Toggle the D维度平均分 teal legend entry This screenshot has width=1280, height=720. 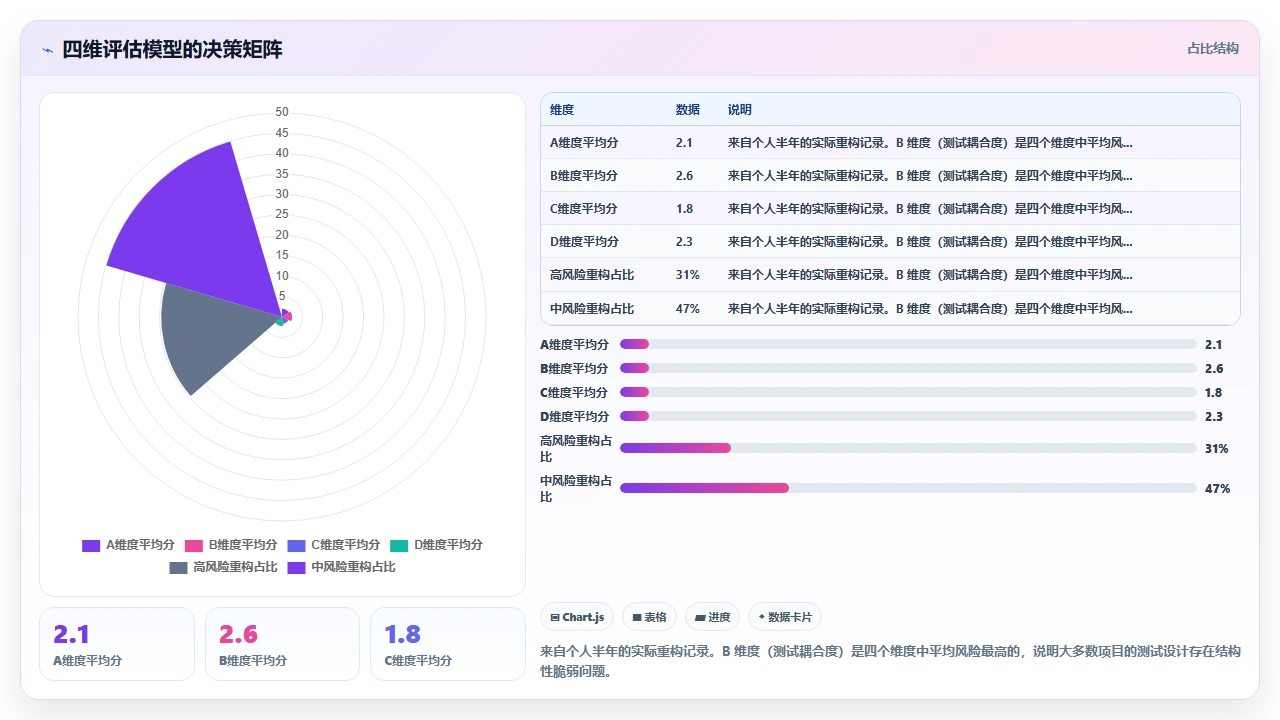coord(436,545)
